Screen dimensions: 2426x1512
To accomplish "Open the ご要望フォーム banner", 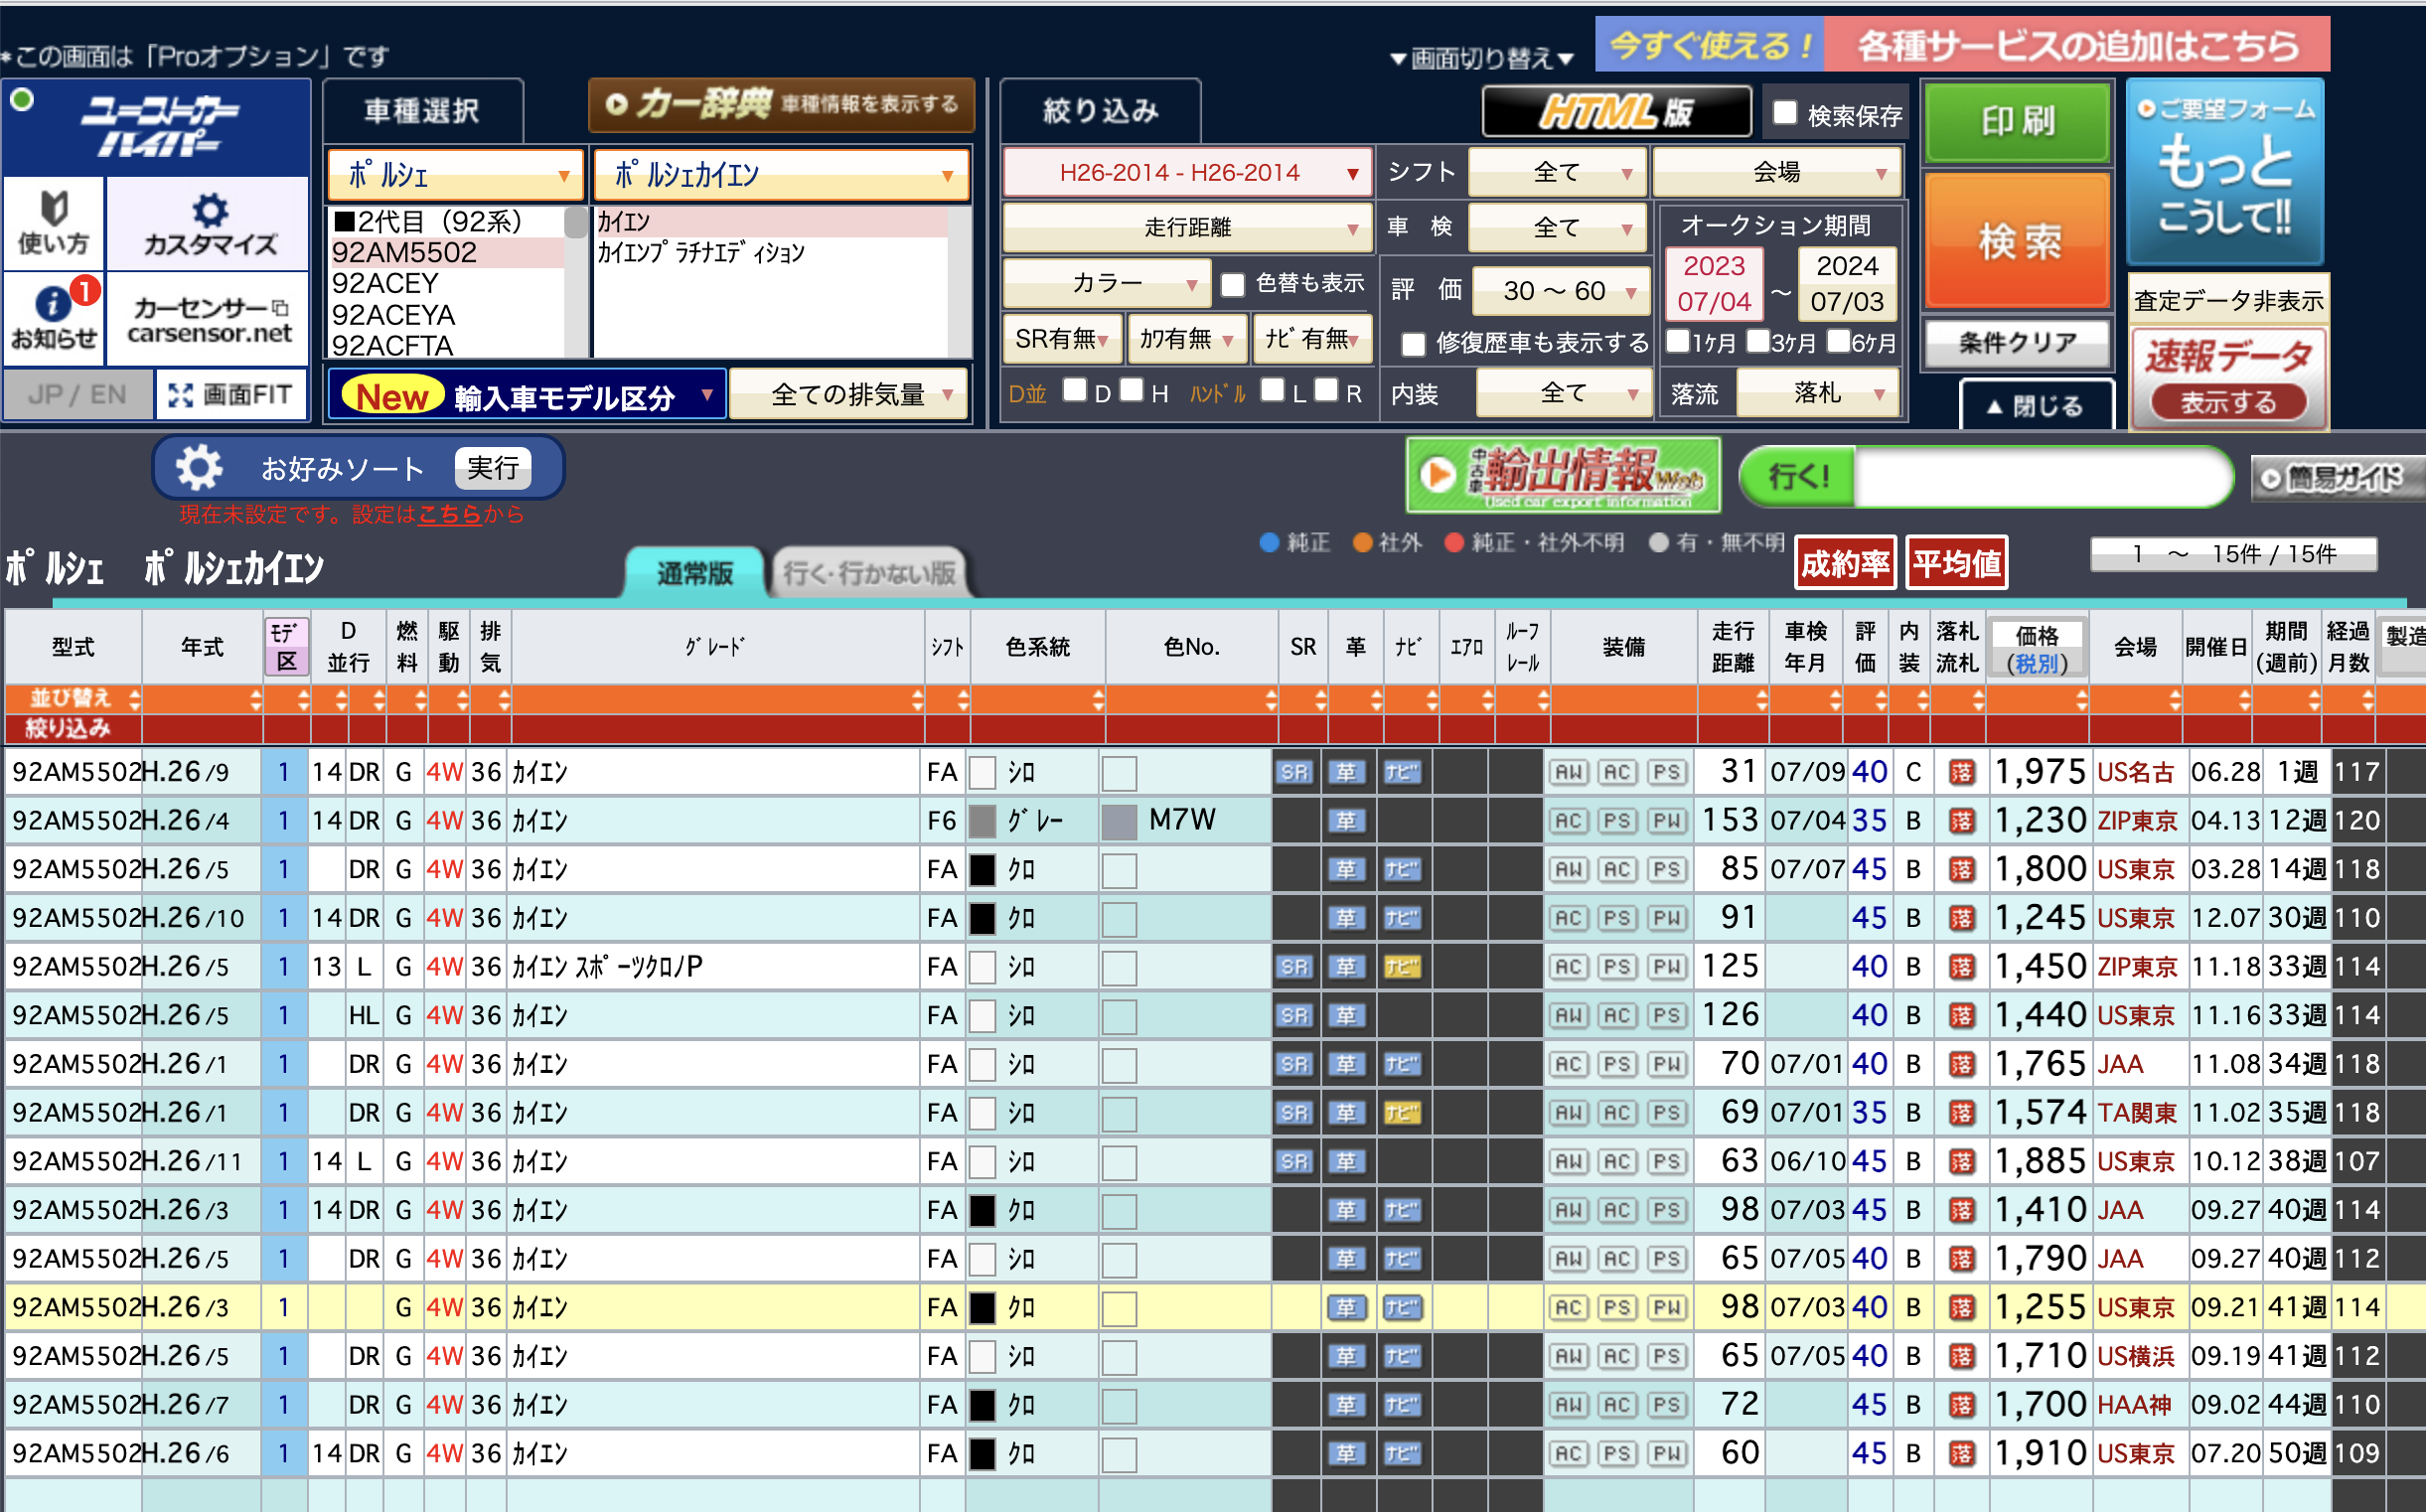I will click(x=2225, y=171).
